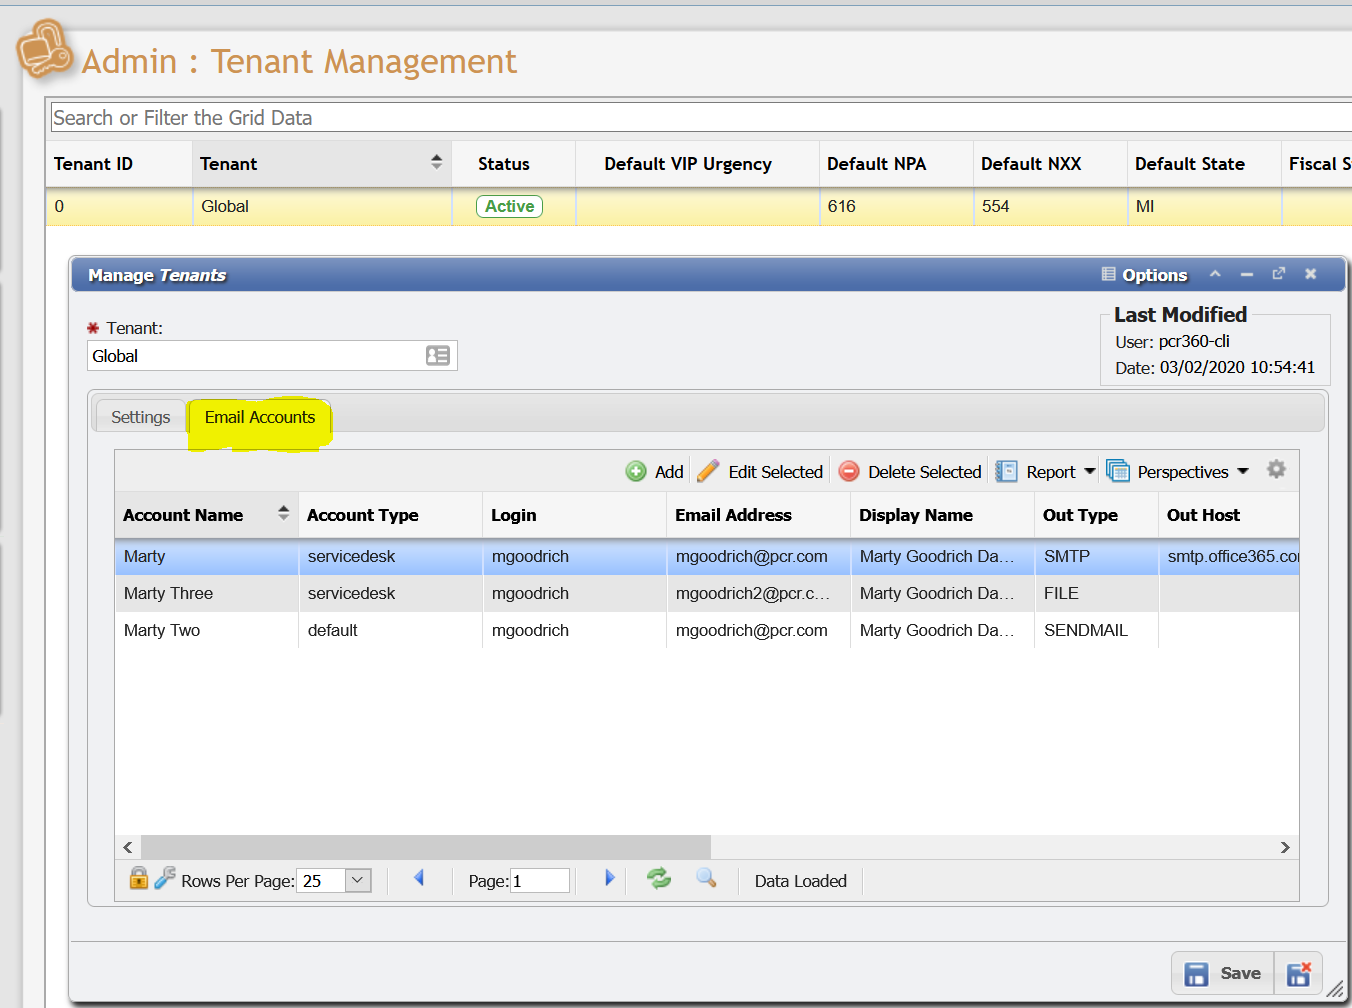Open the Rows Per Page dropdown
The width and height of the screenshot is (1352, 1008).
357,880
